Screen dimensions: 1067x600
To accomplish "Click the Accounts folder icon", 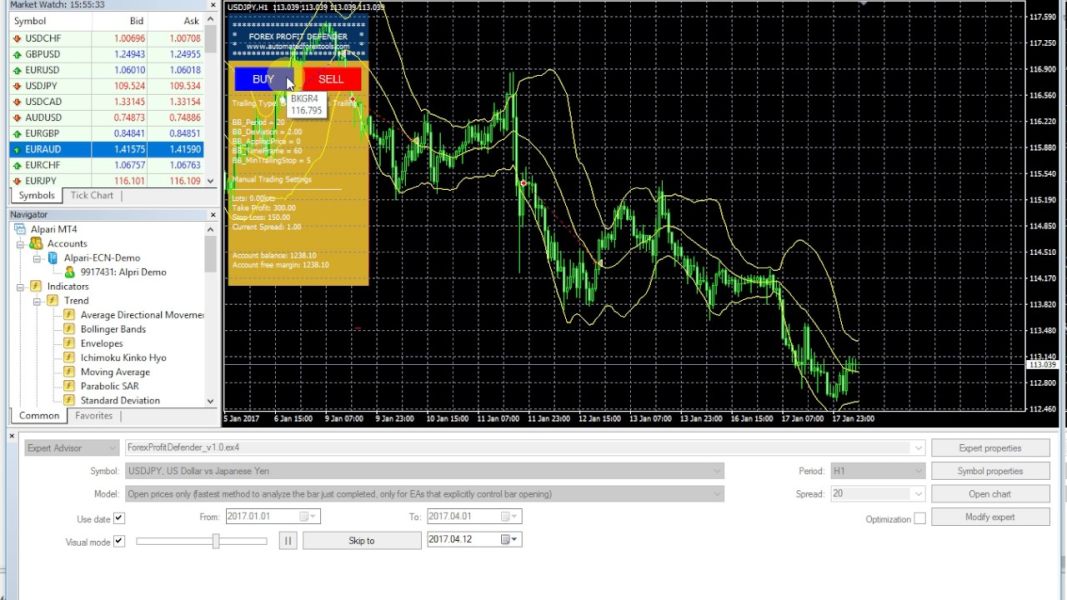I will [x=36, y=243].
